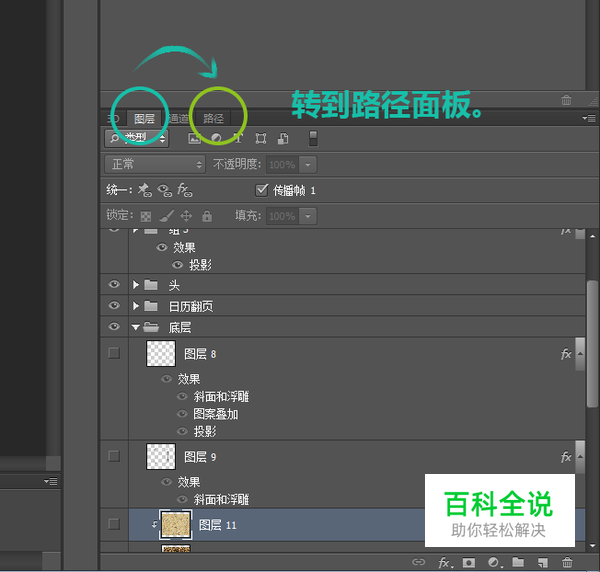
Task: Lock transparent pixels icon
Action: point(146,216)
